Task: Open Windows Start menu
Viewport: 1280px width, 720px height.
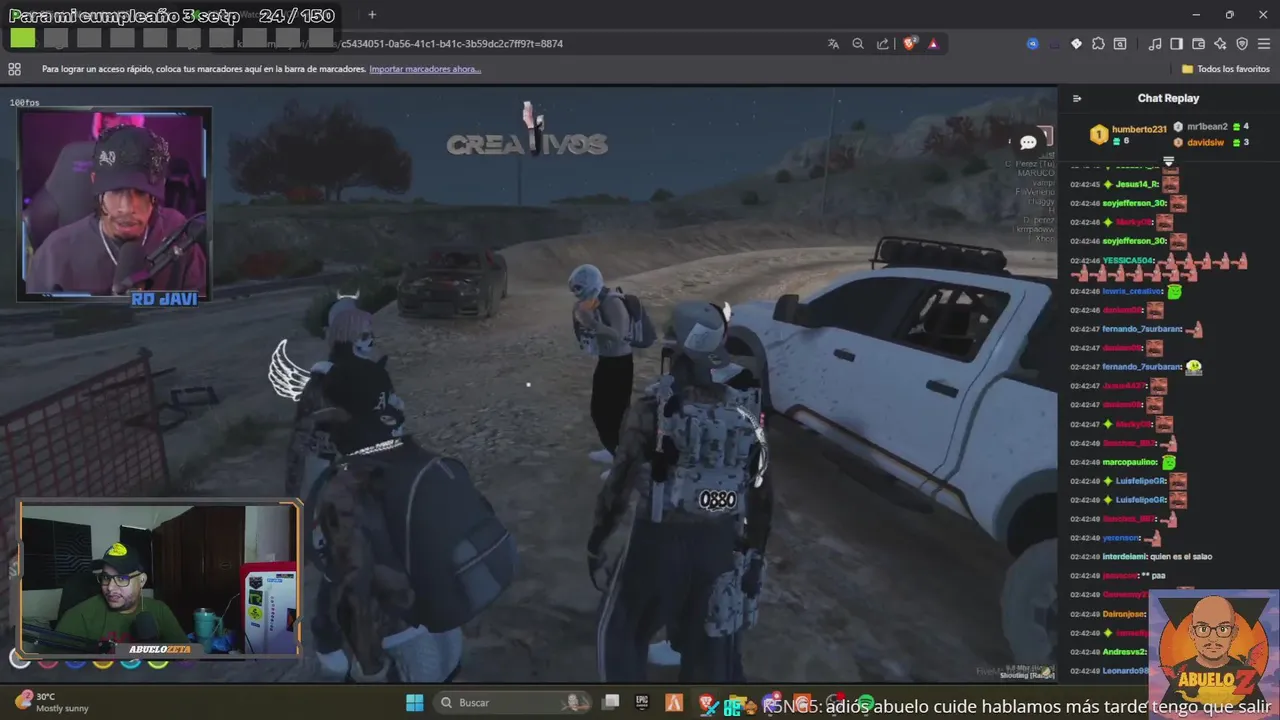Action: click(414, 703)
